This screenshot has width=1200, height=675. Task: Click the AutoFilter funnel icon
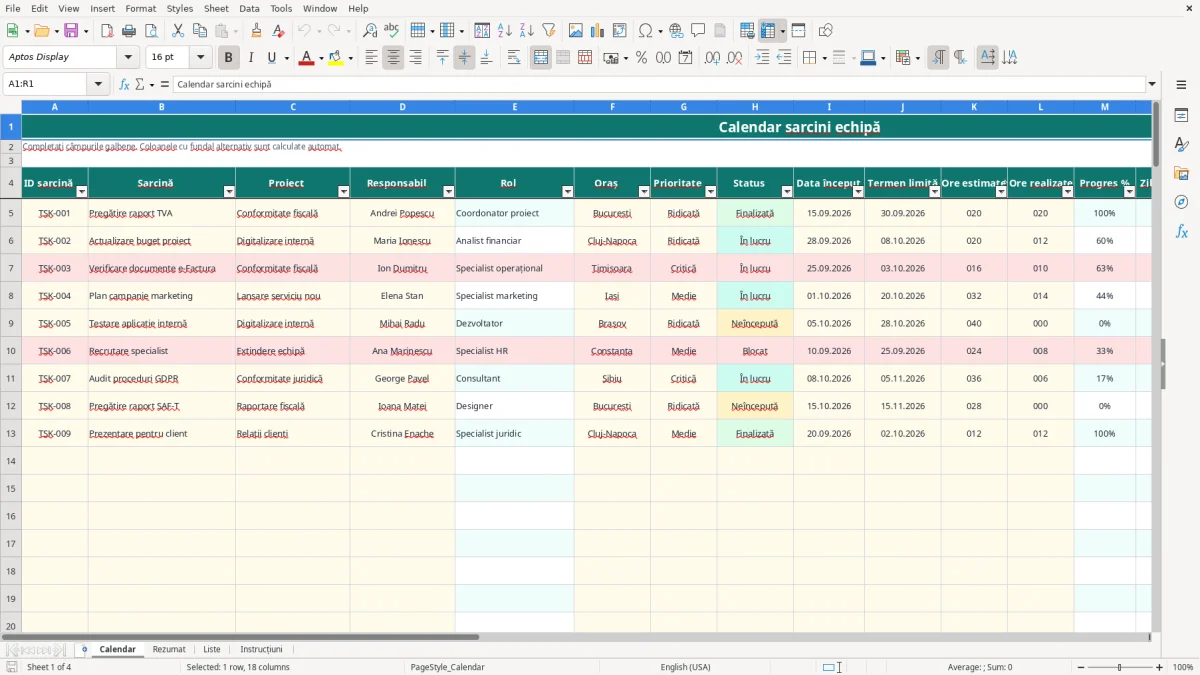[x=548, y=31]
